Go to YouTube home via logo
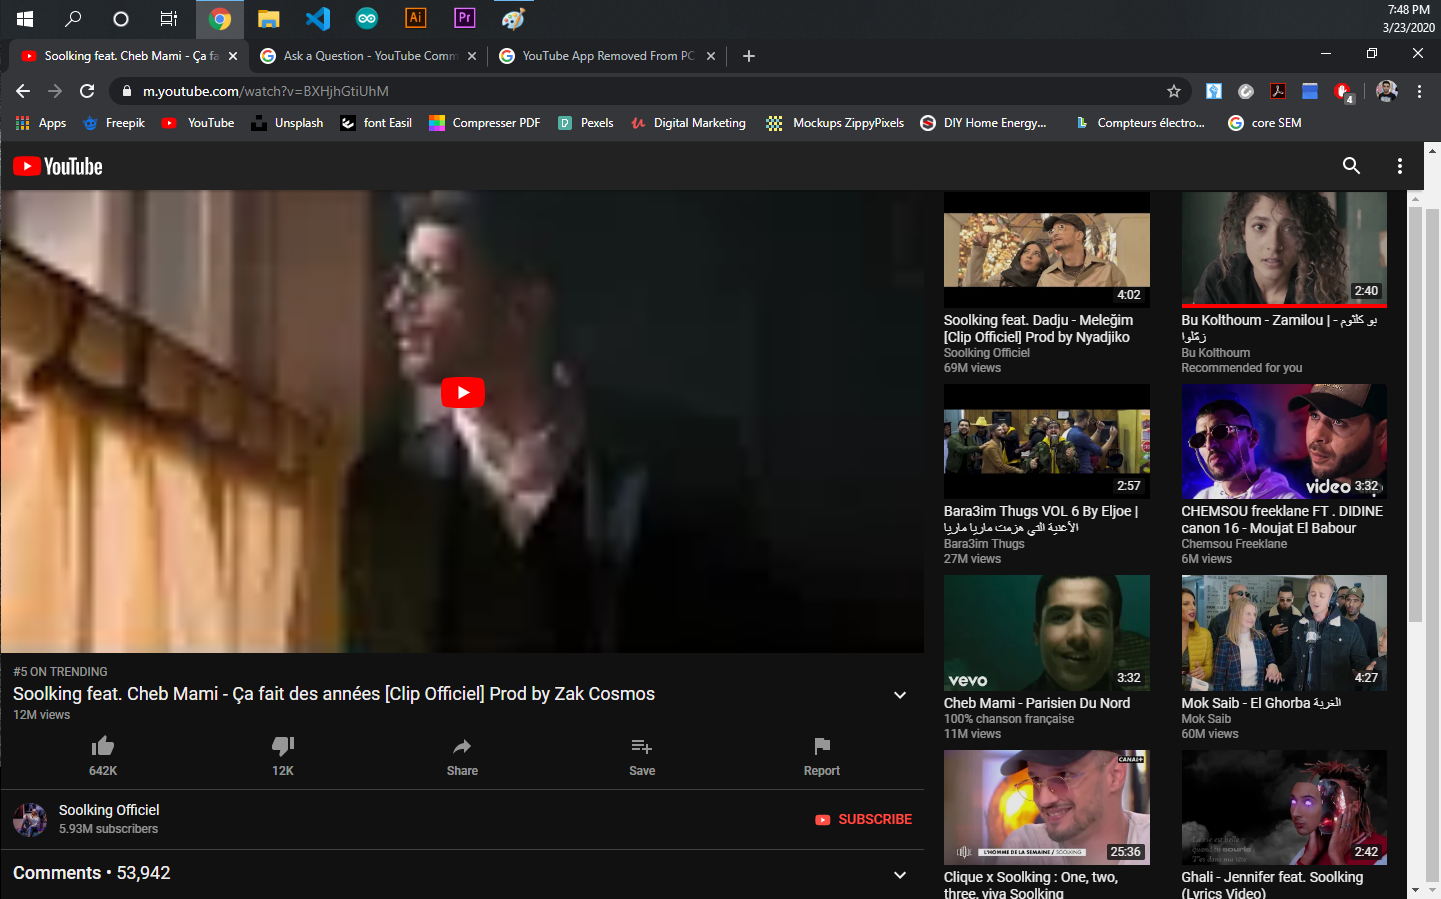 click(58, 166)
